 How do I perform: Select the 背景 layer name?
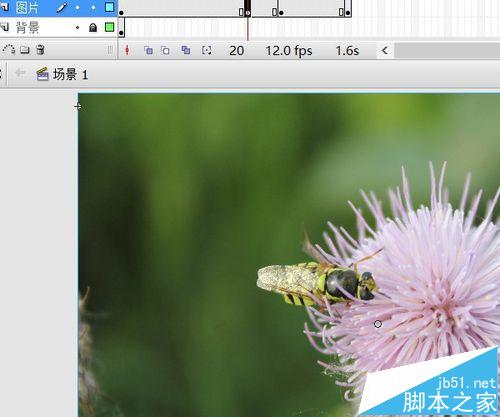click(27, 27)
